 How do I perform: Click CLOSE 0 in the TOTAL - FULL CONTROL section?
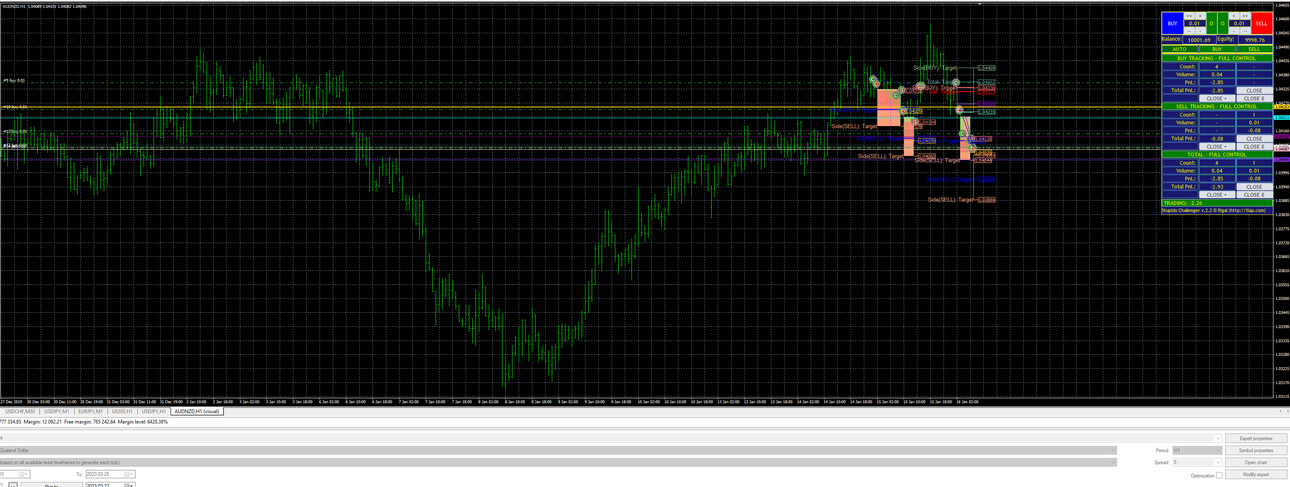1254,194
